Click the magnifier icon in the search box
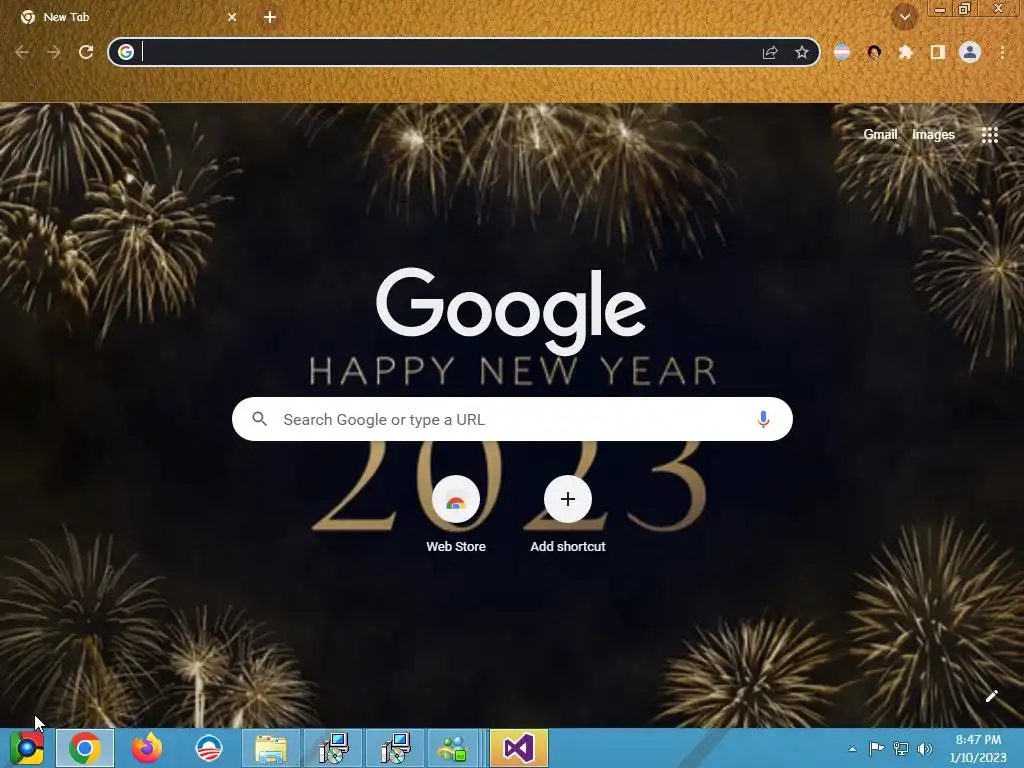Viewport: 1024px width, 768px height. coord(259,419)
